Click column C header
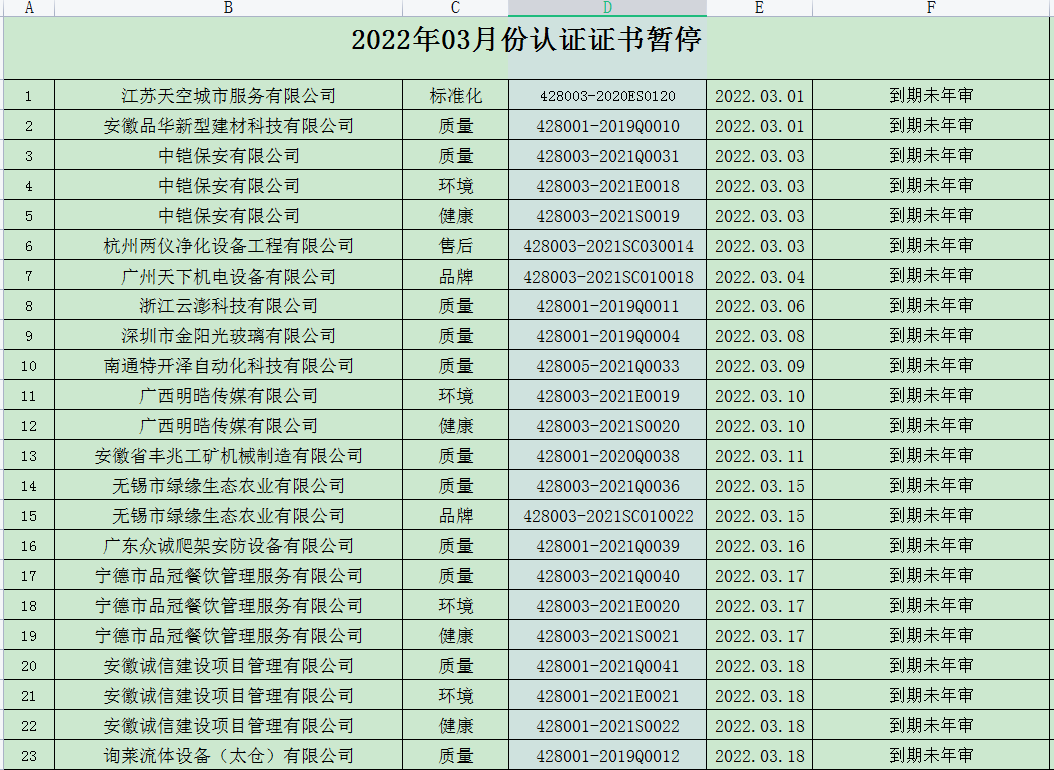 point(456,8)
